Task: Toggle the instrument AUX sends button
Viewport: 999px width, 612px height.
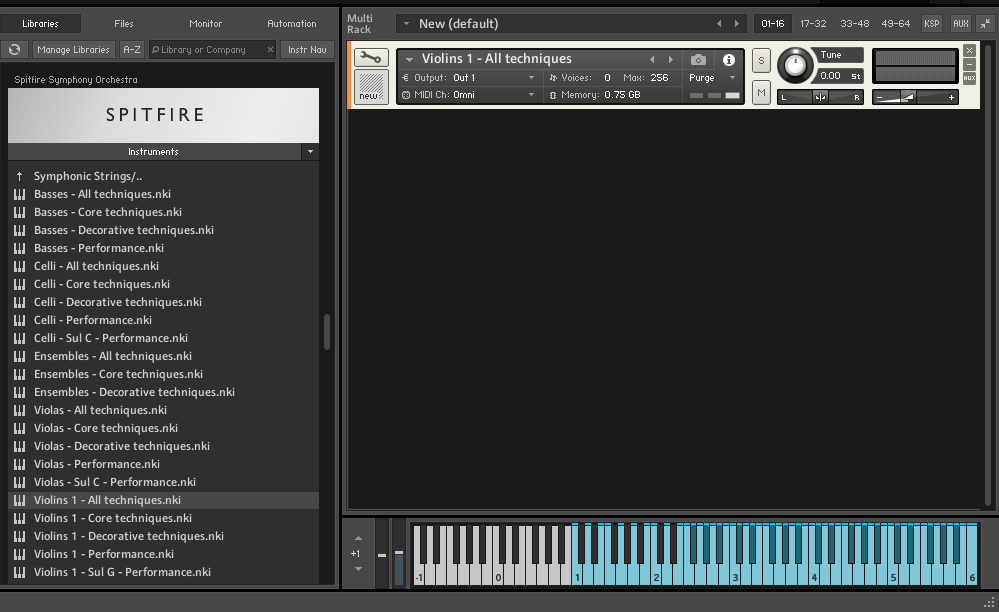Action: click(x=969, y=78)
